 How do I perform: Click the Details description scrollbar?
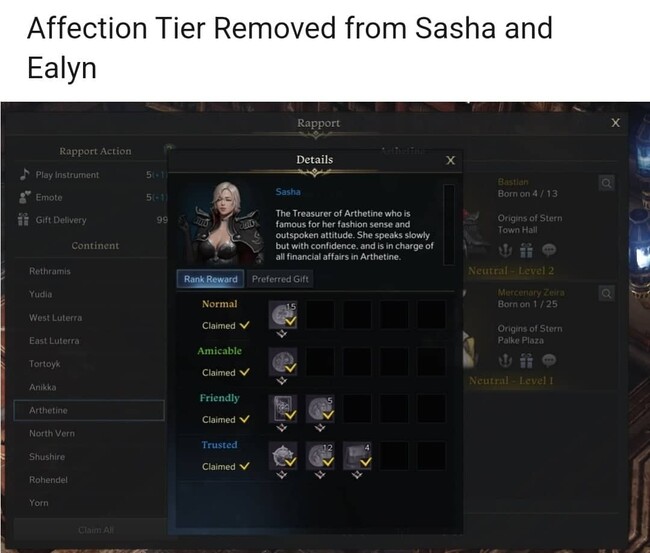coord(449,224)
